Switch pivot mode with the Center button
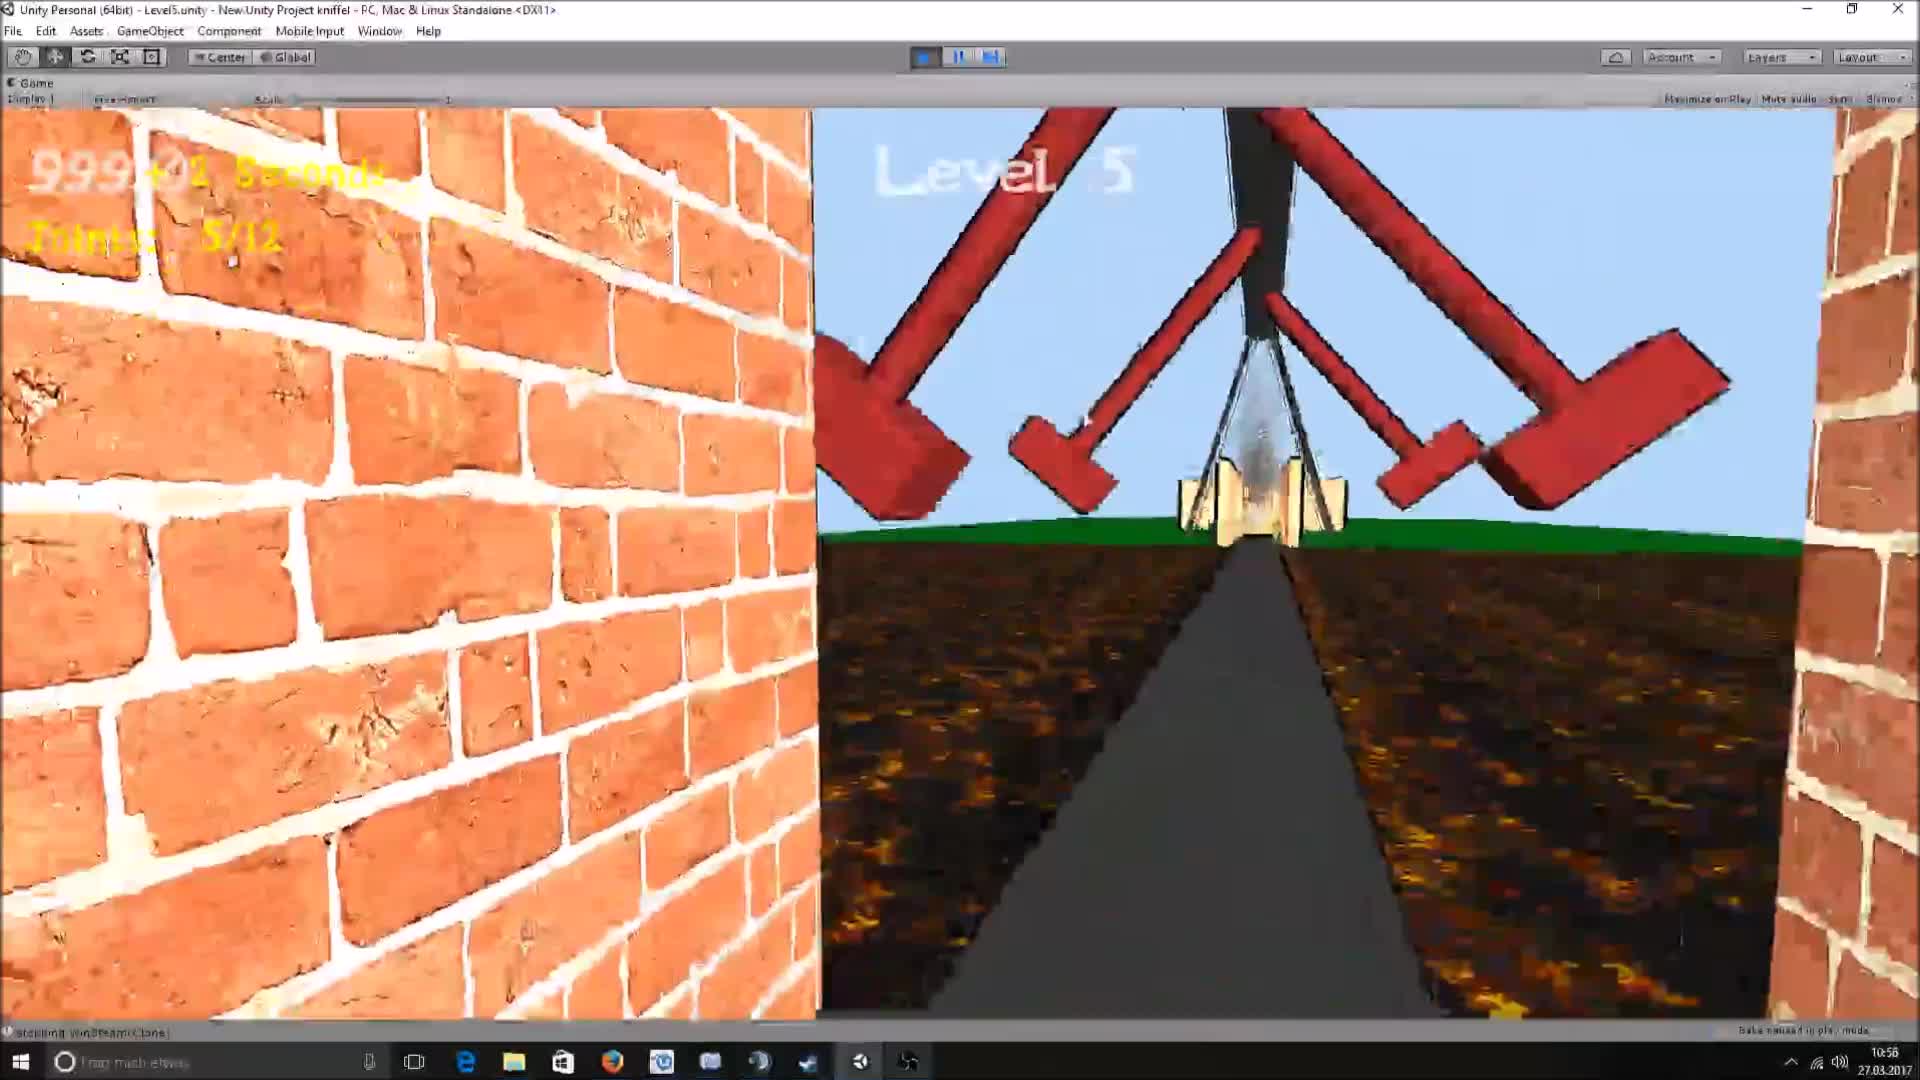Viewport: 1920px width, 1080px height. (x=219, y=57)
